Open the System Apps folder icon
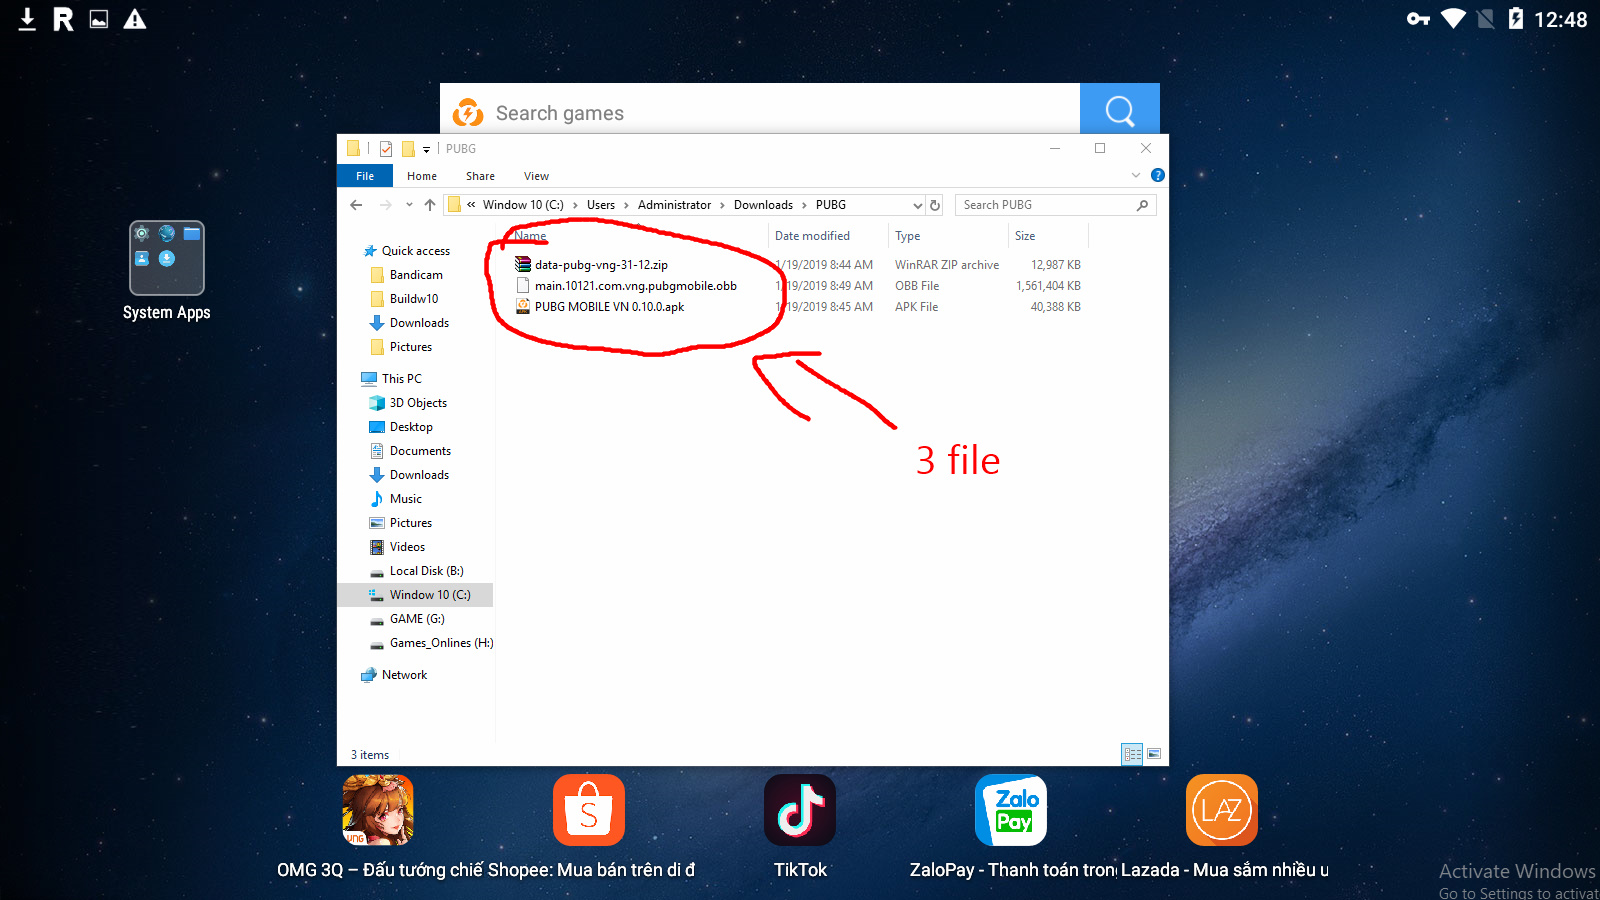Image resolution: width=1600 pixels, height=900 pixels. coord(166,258)
